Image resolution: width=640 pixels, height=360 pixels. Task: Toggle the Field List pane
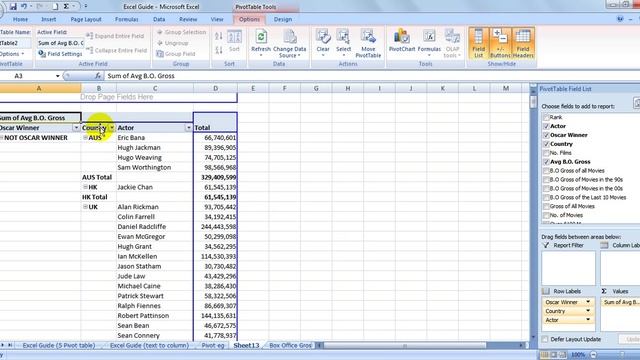click(478, 43)
